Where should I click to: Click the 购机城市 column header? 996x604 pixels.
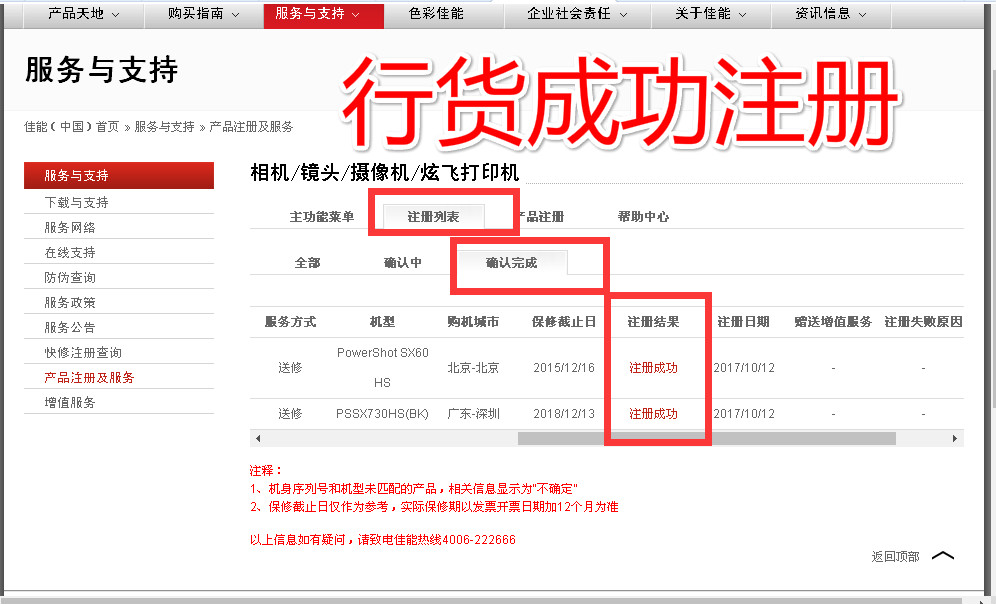[x=473, y=322]
